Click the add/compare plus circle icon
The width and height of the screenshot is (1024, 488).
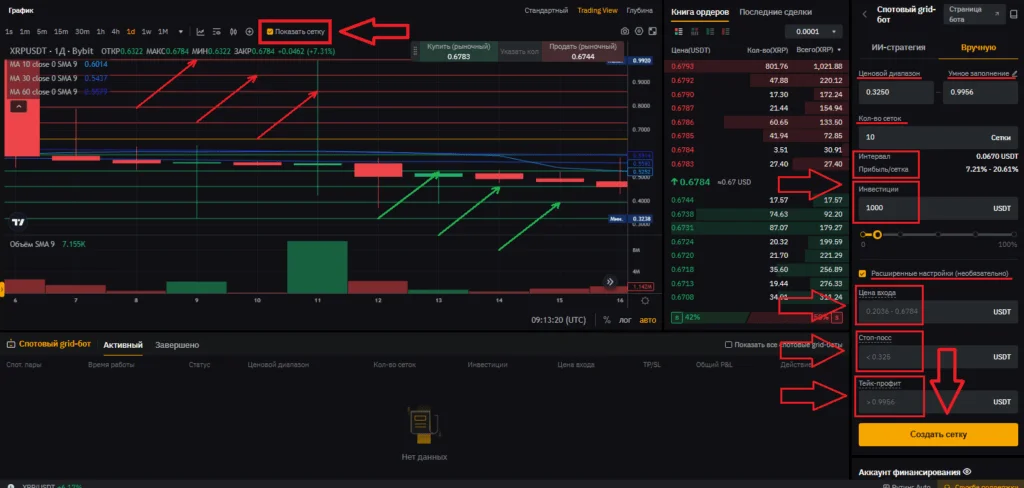[249, 31]
